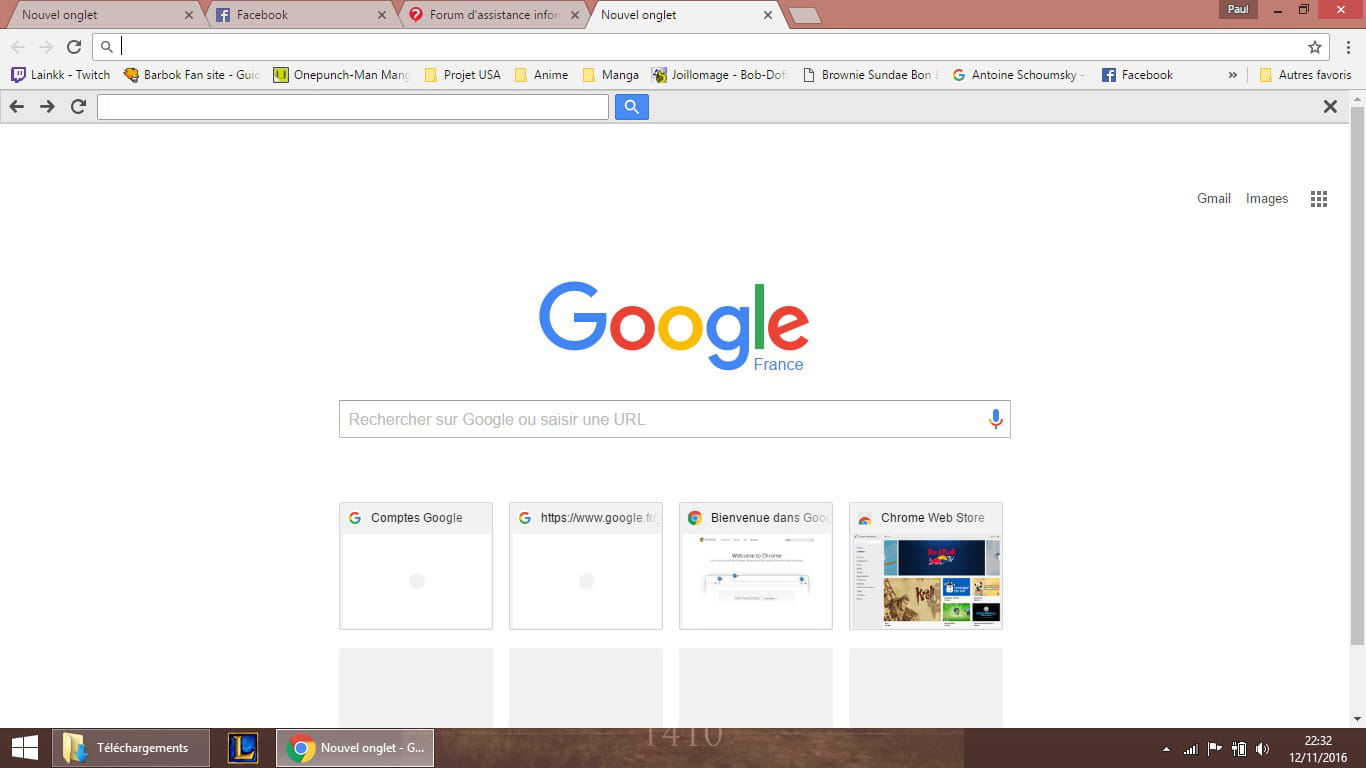
Task: Open the Gmail link
Action: point(1213,199)
